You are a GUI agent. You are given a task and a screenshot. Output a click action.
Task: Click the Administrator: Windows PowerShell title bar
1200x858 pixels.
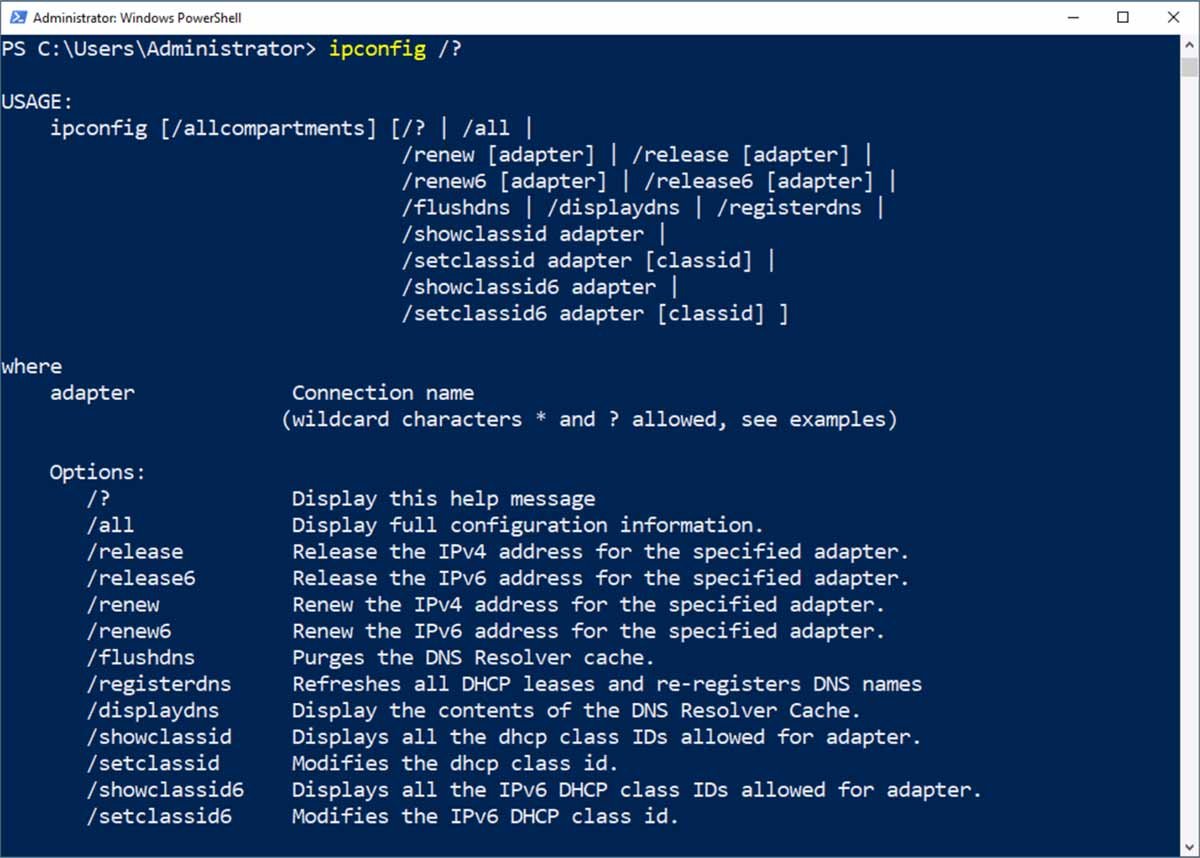pyautogui.click(x=140, y=17)
